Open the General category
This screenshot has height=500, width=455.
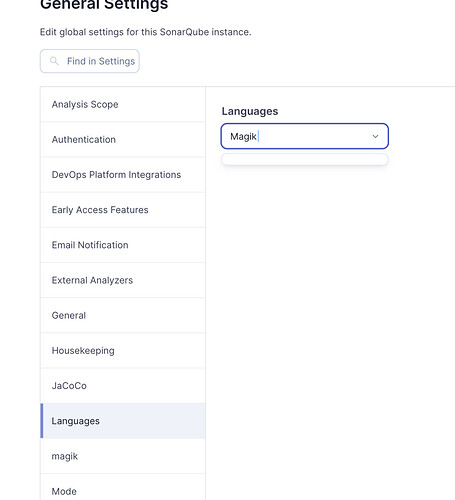coord(123,315)
